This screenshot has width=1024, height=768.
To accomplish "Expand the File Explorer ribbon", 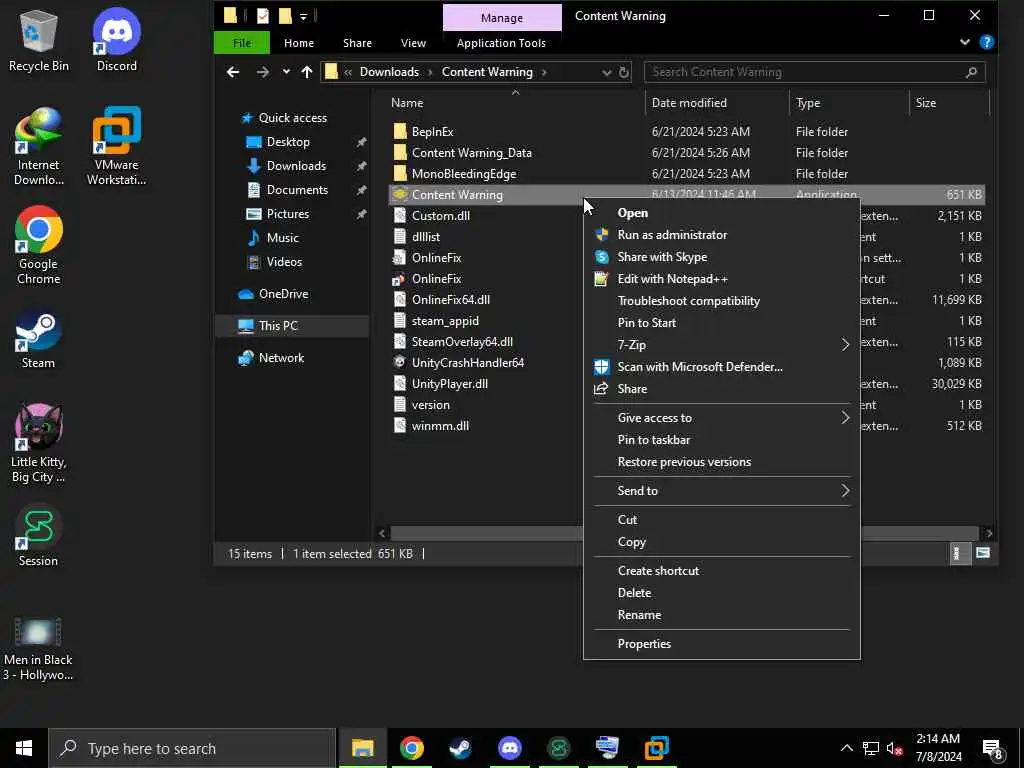I will pyautogui.click(x=965, y=42).
